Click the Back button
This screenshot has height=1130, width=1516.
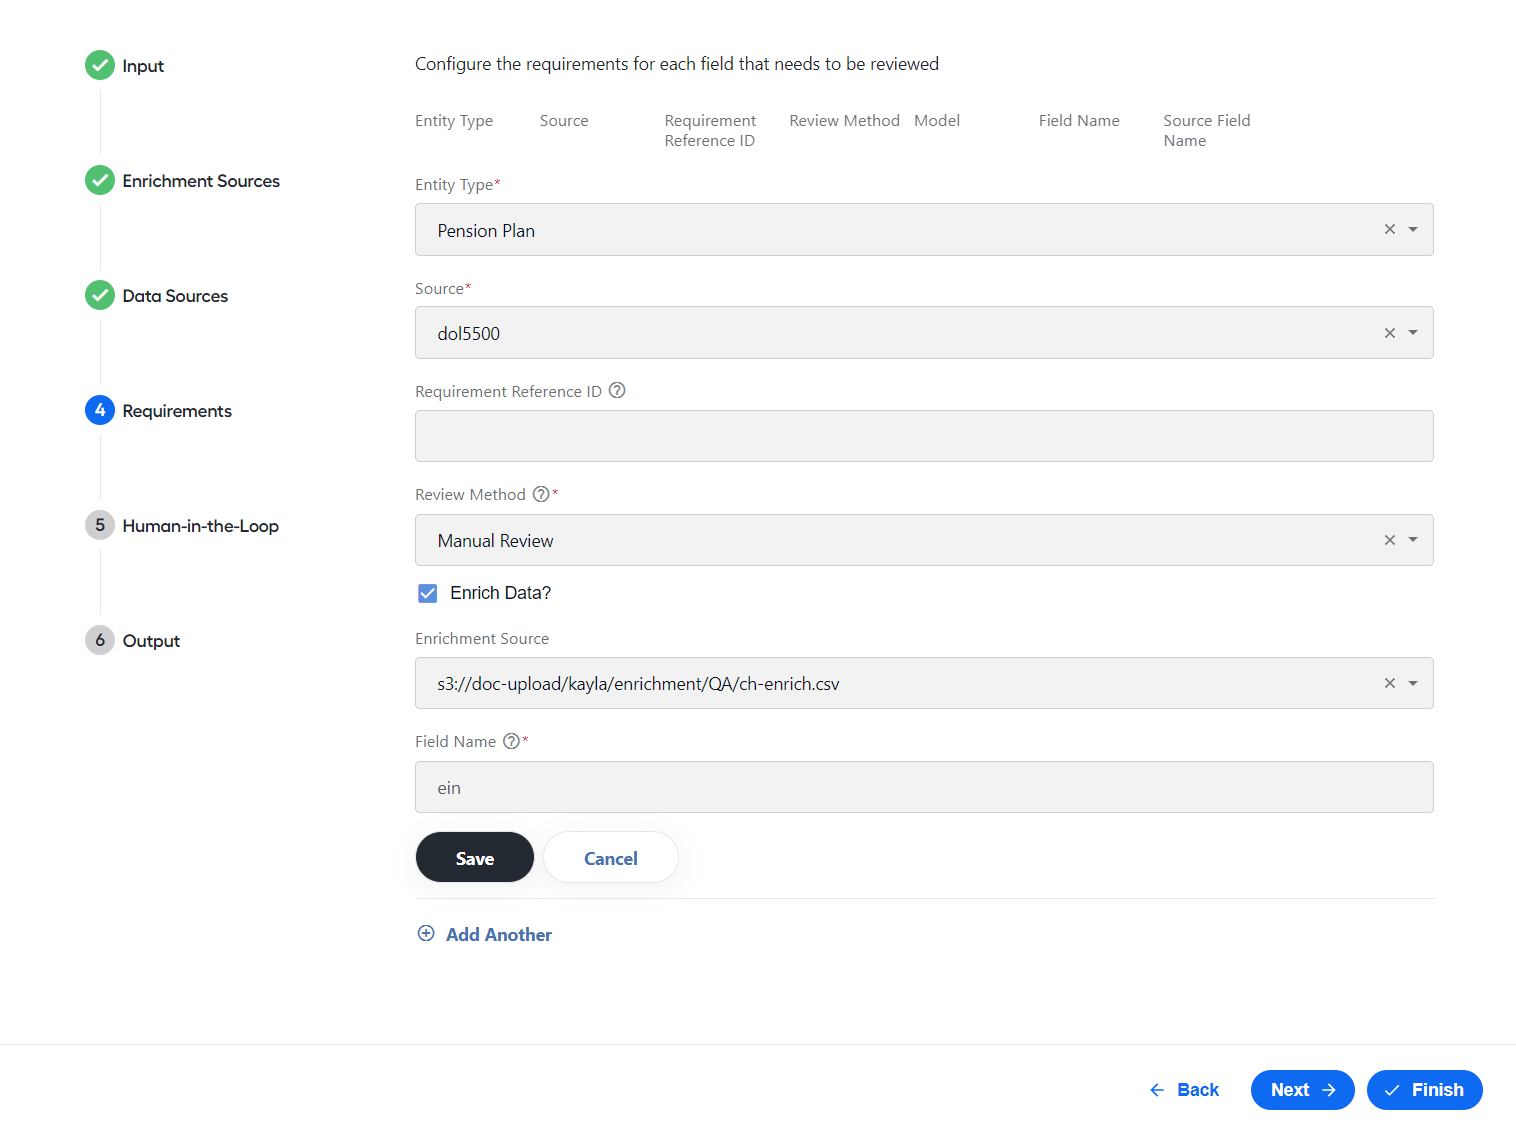(x=1184, y=1090)
